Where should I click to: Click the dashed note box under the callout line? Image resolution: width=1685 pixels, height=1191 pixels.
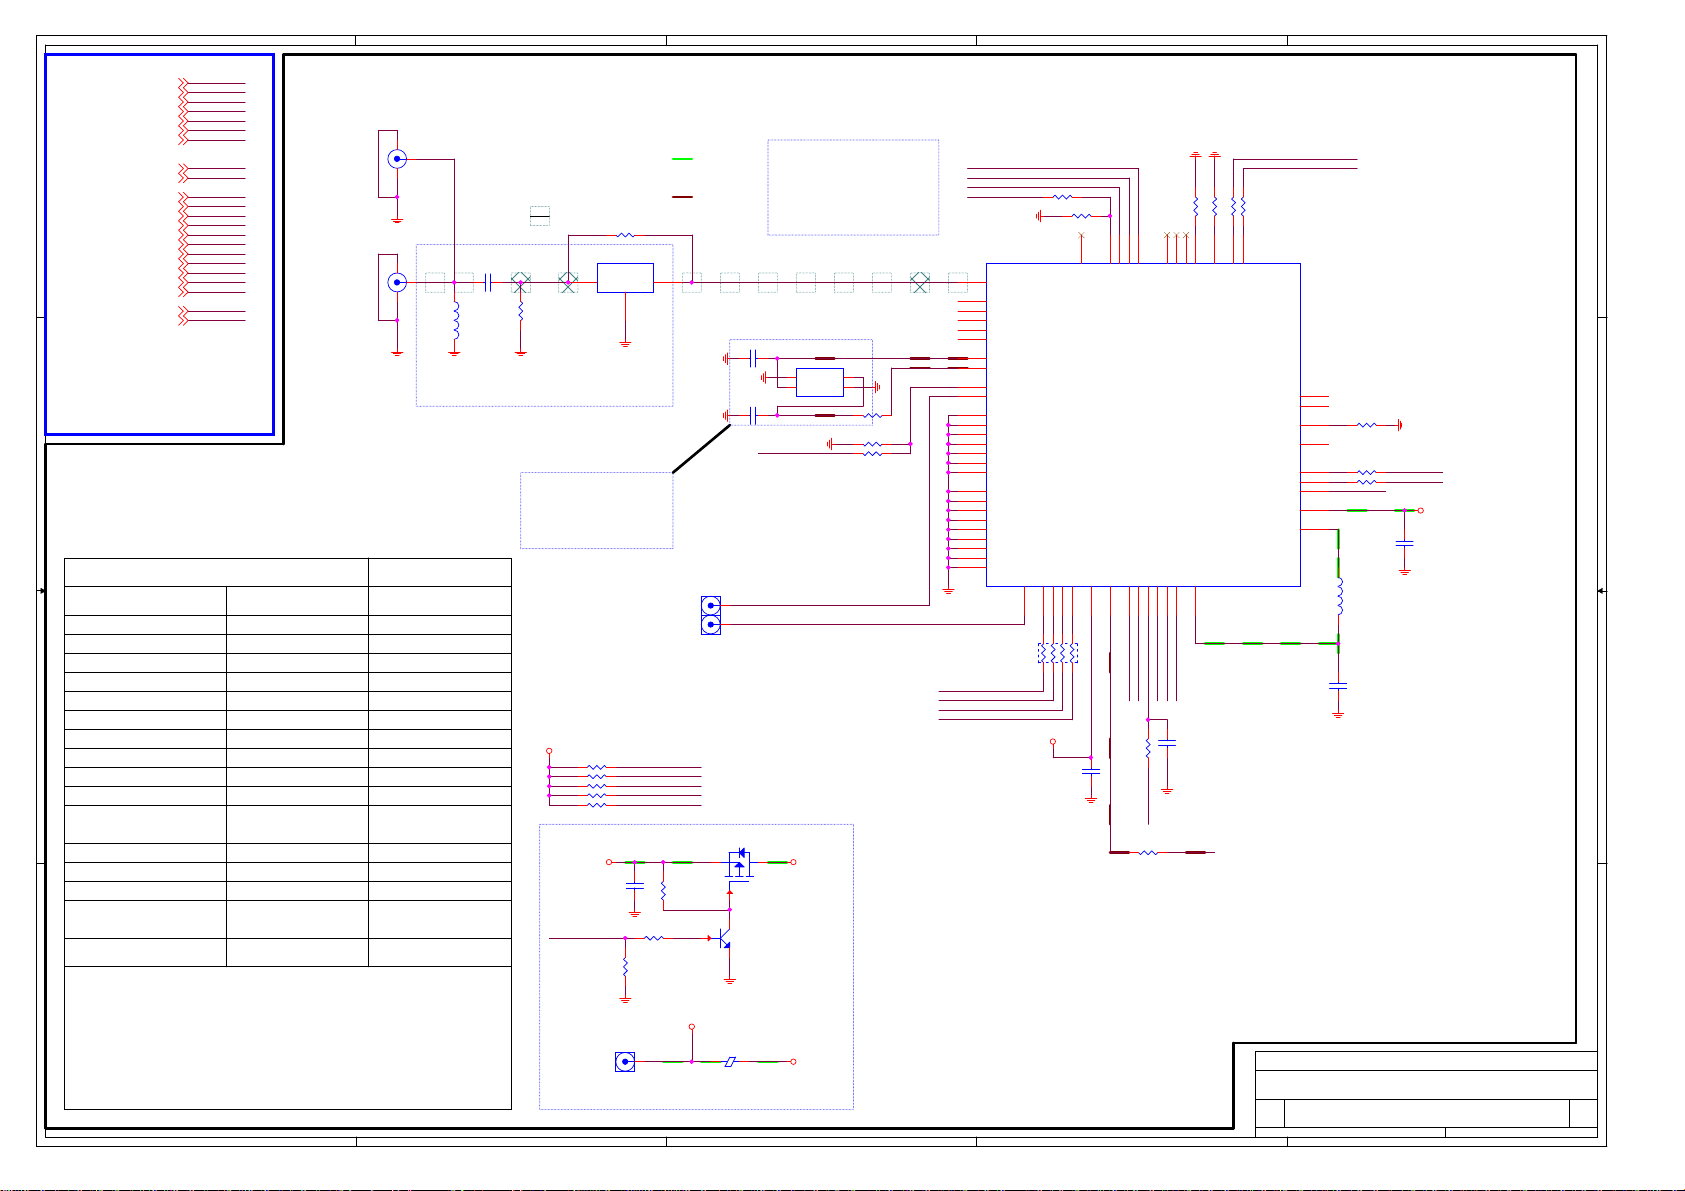(597, 510)
